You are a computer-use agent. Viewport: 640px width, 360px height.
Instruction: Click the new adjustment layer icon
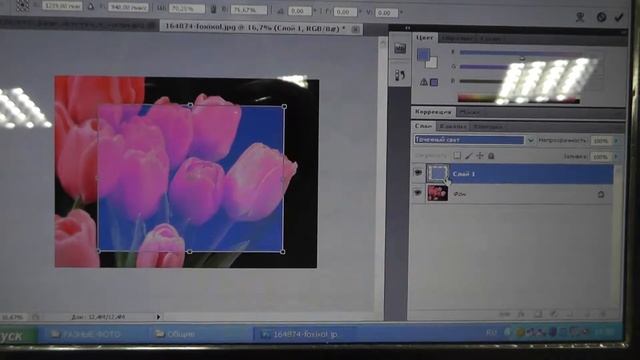pos(554,314)
